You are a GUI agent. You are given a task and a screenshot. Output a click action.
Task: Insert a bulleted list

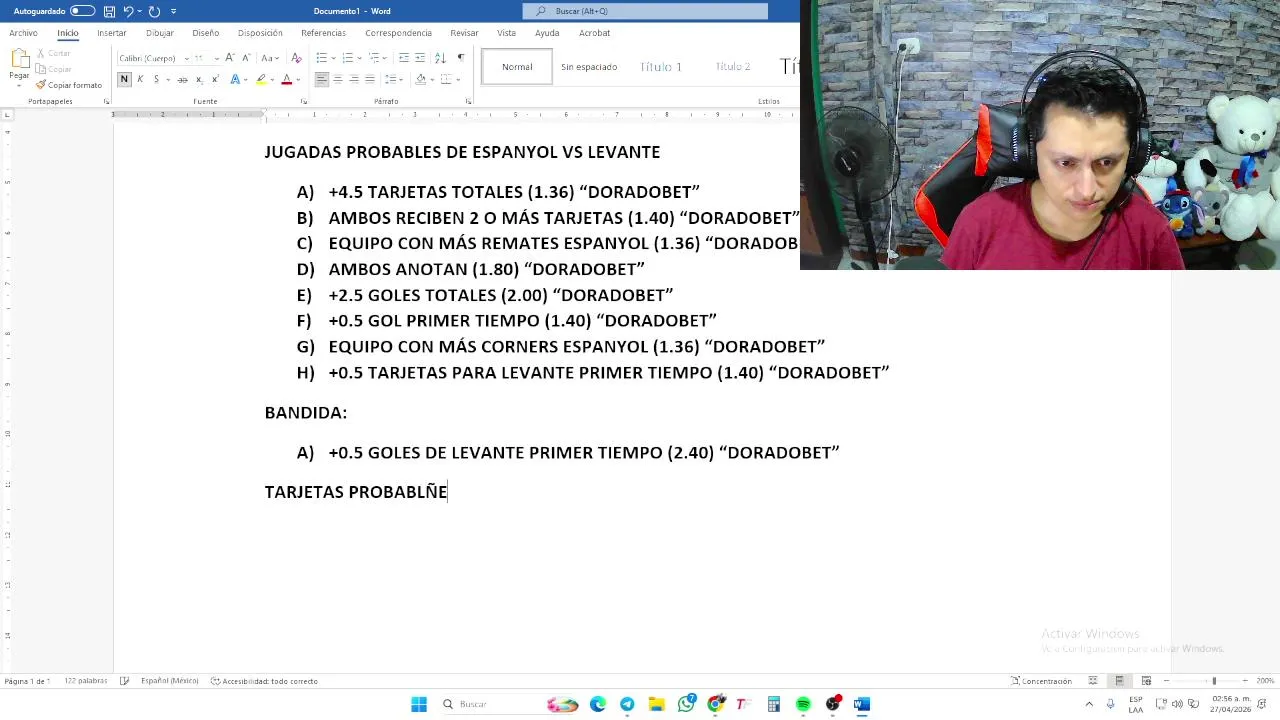tap(321, 58)
